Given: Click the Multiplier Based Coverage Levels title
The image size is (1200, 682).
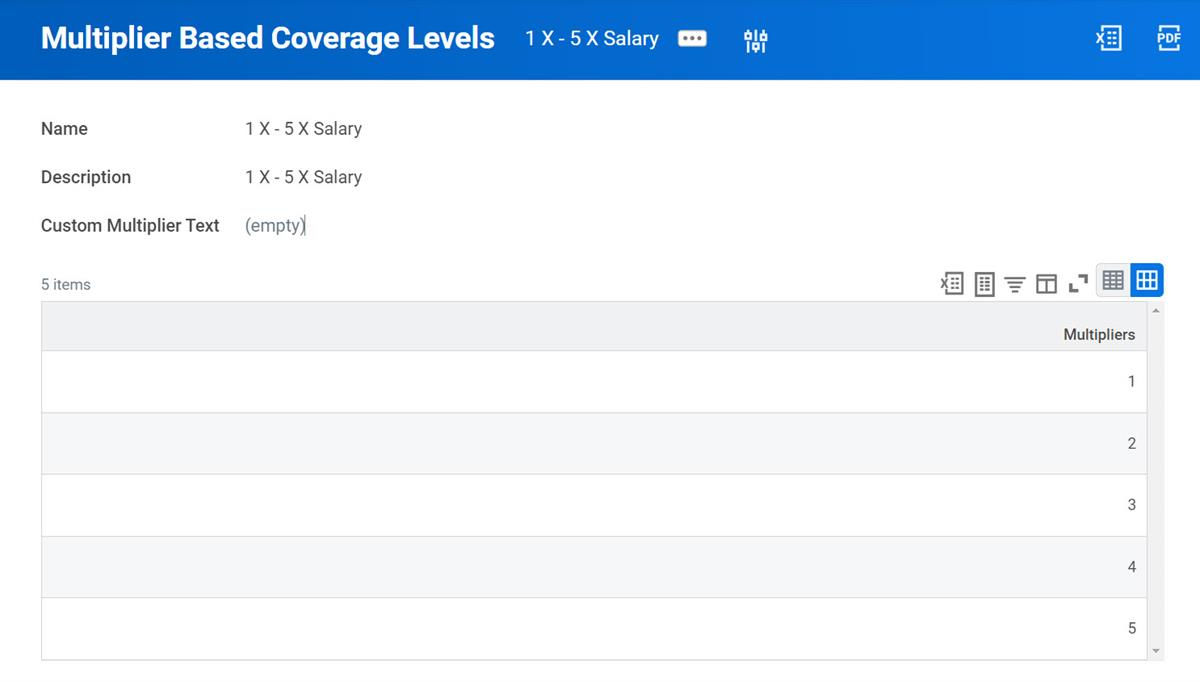Looking at the screenshot, I should coord(268,38).
